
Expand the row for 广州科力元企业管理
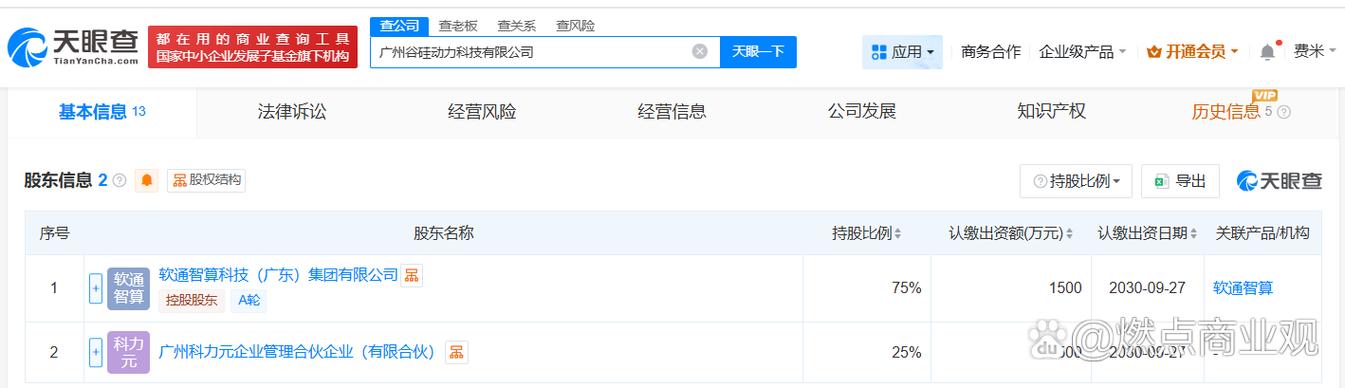[96, 352]
